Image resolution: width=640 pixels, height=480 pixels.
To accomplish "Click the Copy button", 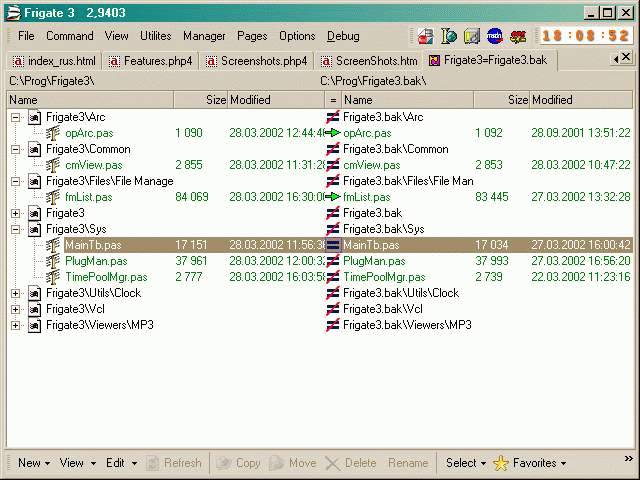I will [x=238, y=463].
